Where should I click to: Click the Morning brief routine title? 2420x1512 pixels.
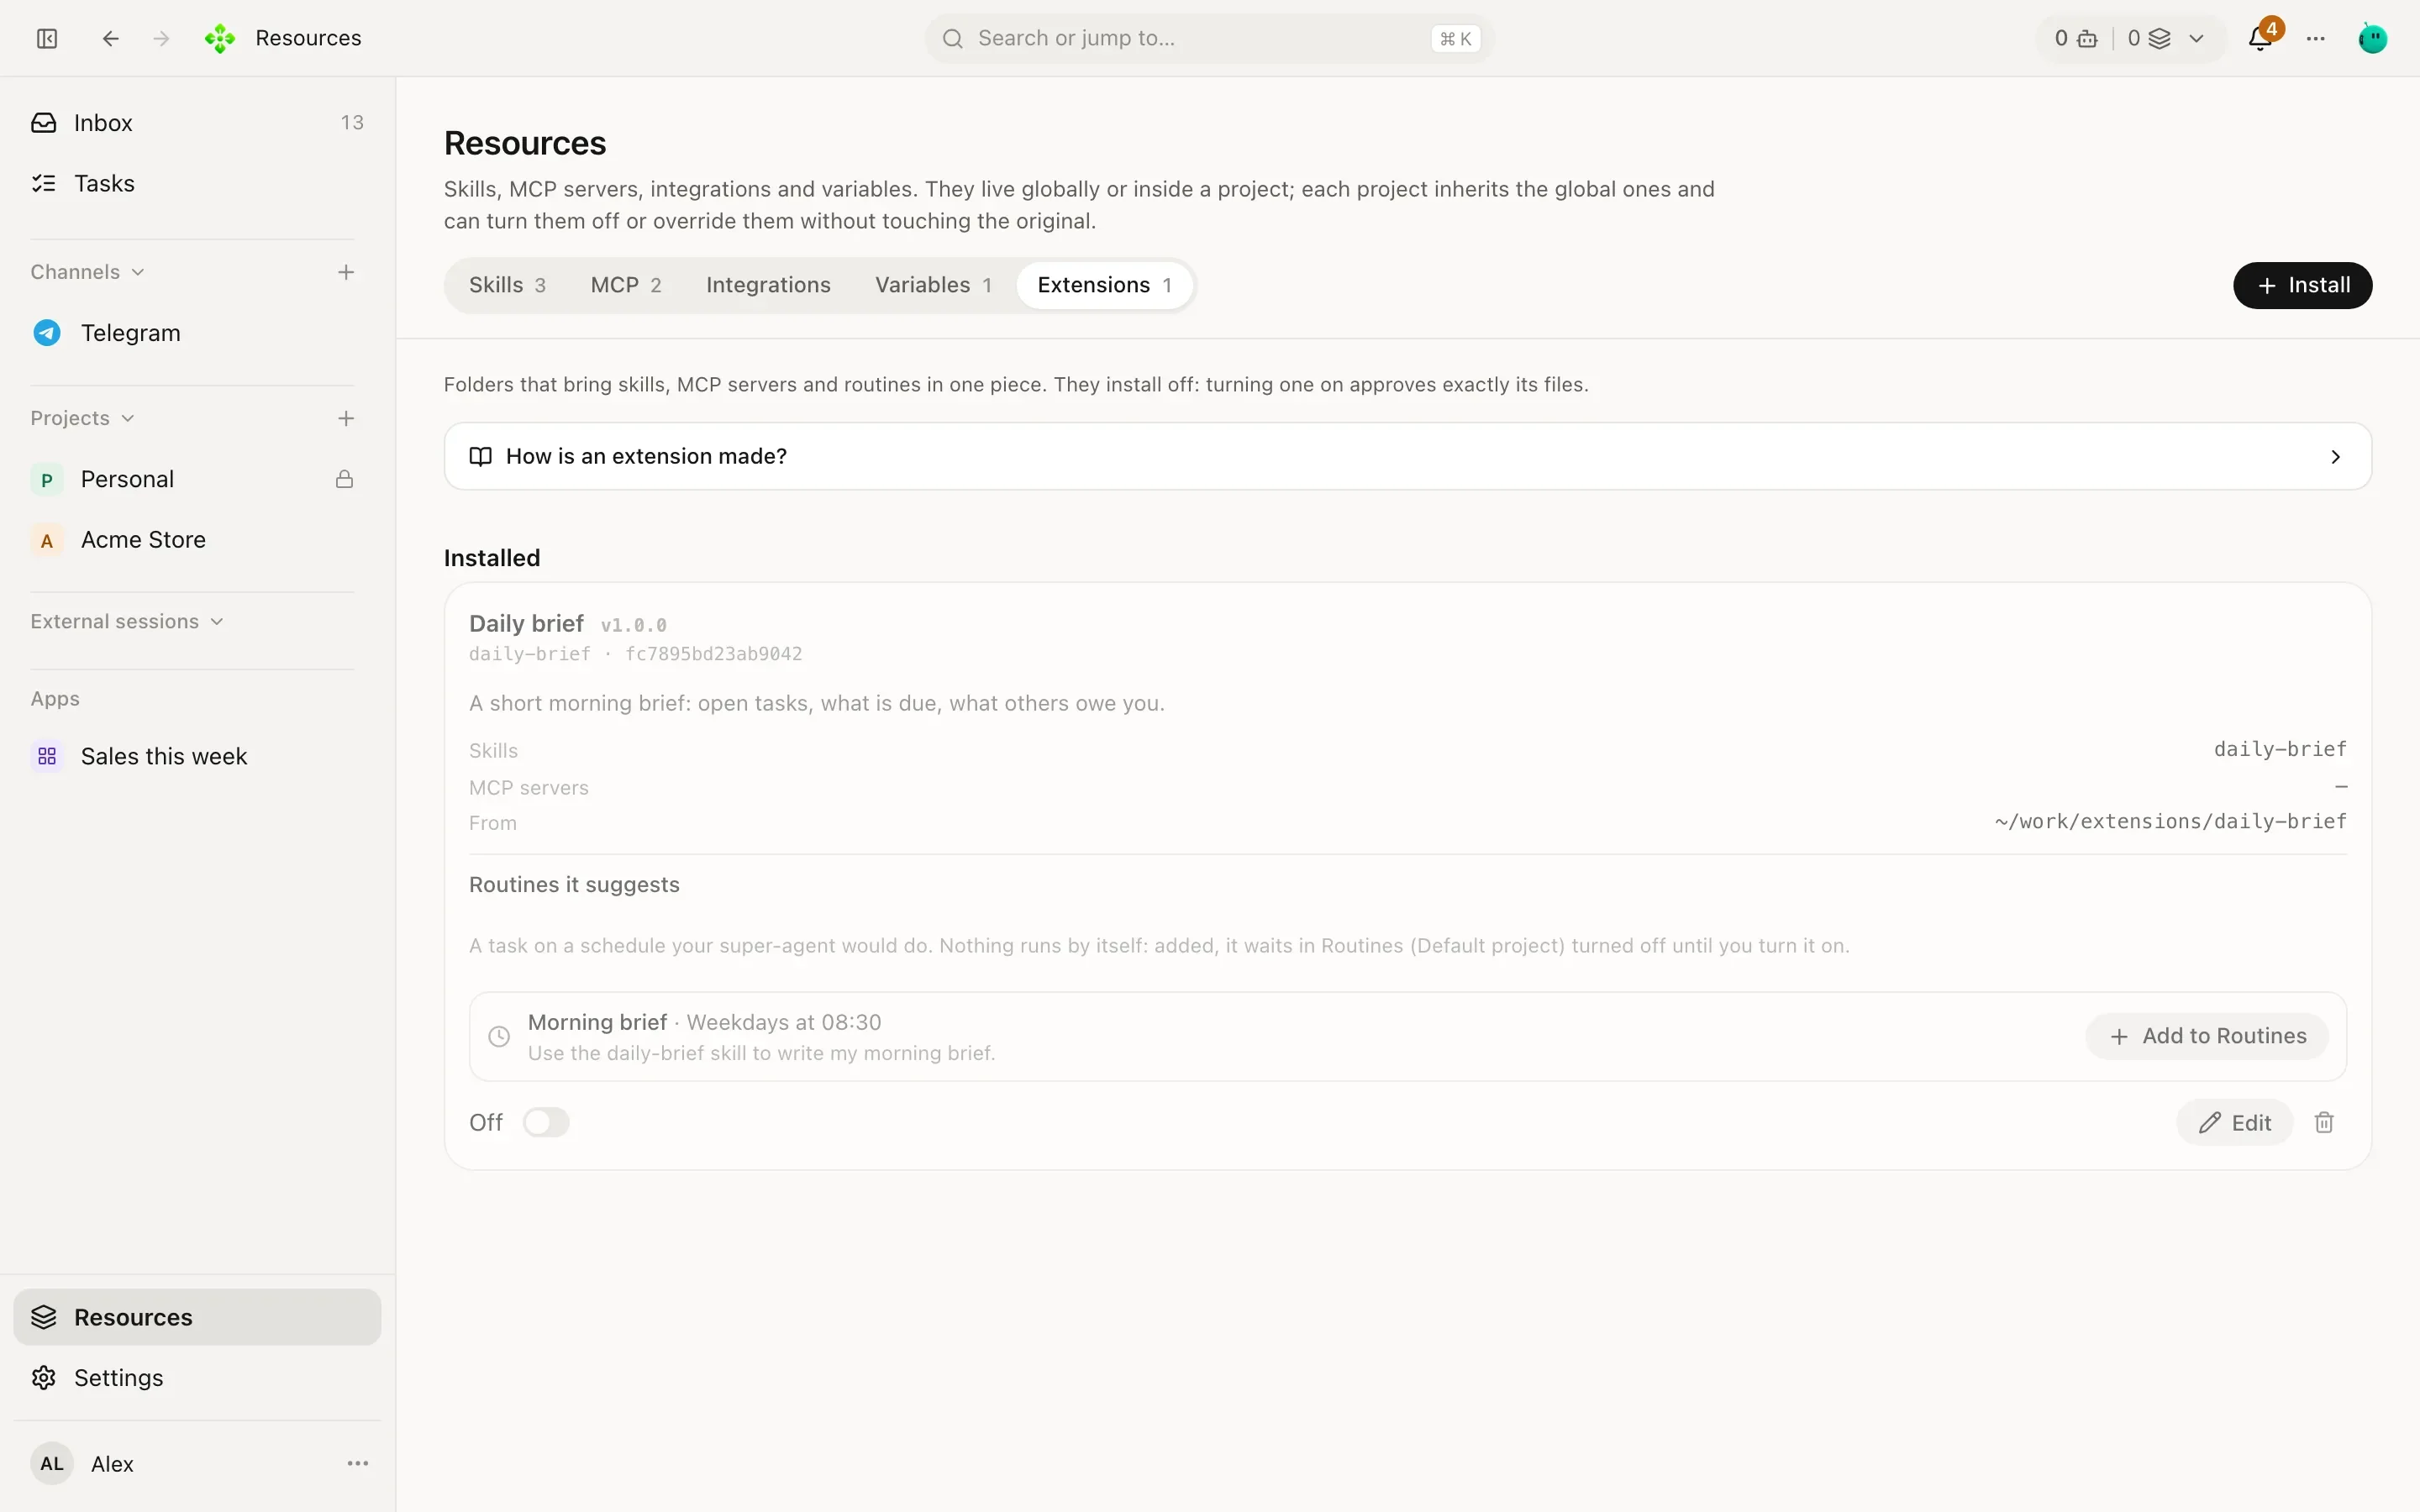click(x=597, y=1022)
